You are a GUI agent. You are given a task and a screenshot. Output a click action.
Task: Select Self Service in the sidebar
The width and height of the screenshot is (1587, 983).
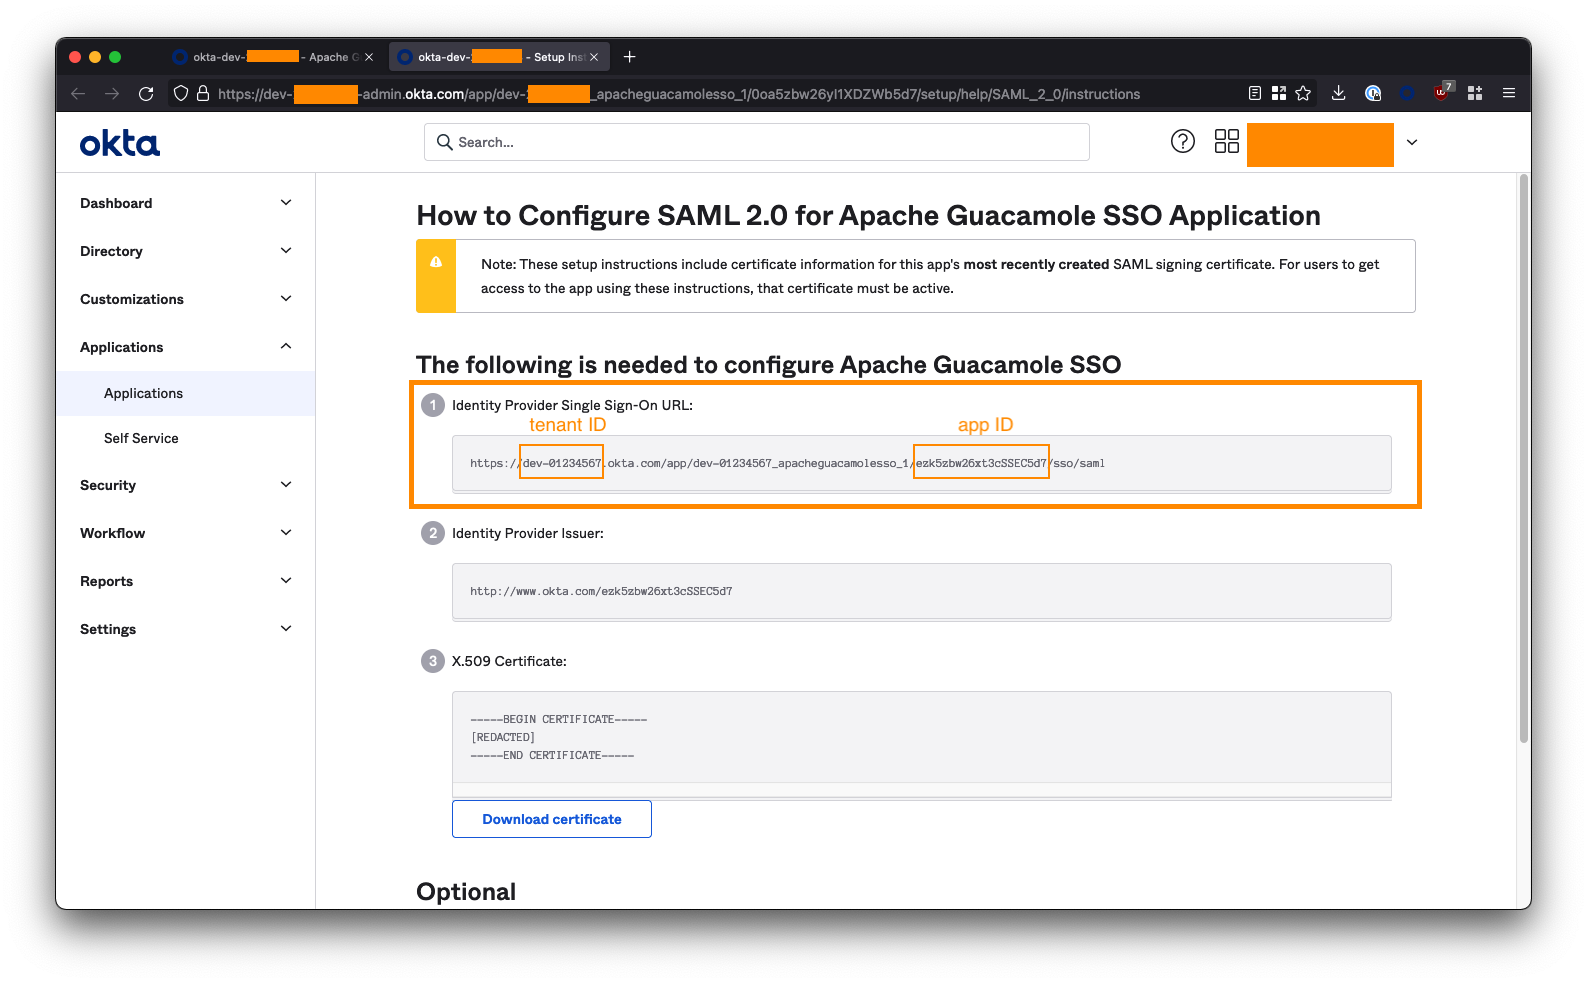[141, 438]
